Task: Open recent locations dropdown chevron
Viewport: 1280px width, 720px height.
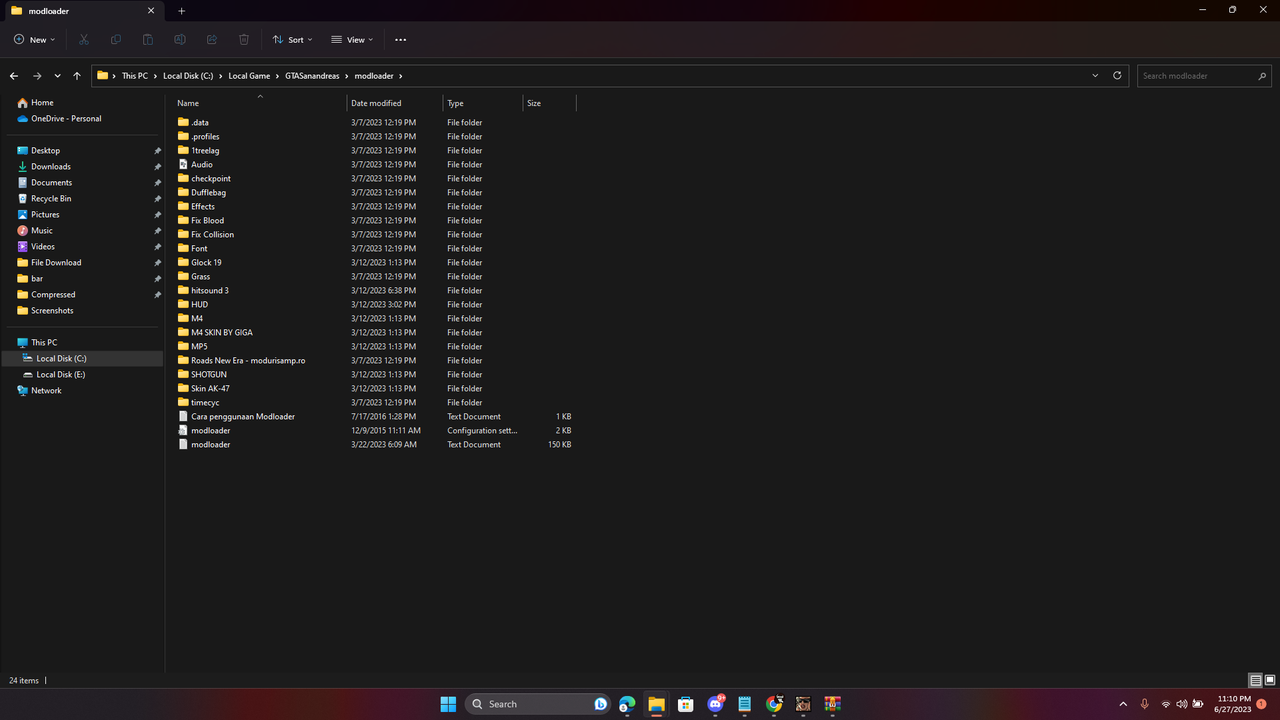Action: 57,76
